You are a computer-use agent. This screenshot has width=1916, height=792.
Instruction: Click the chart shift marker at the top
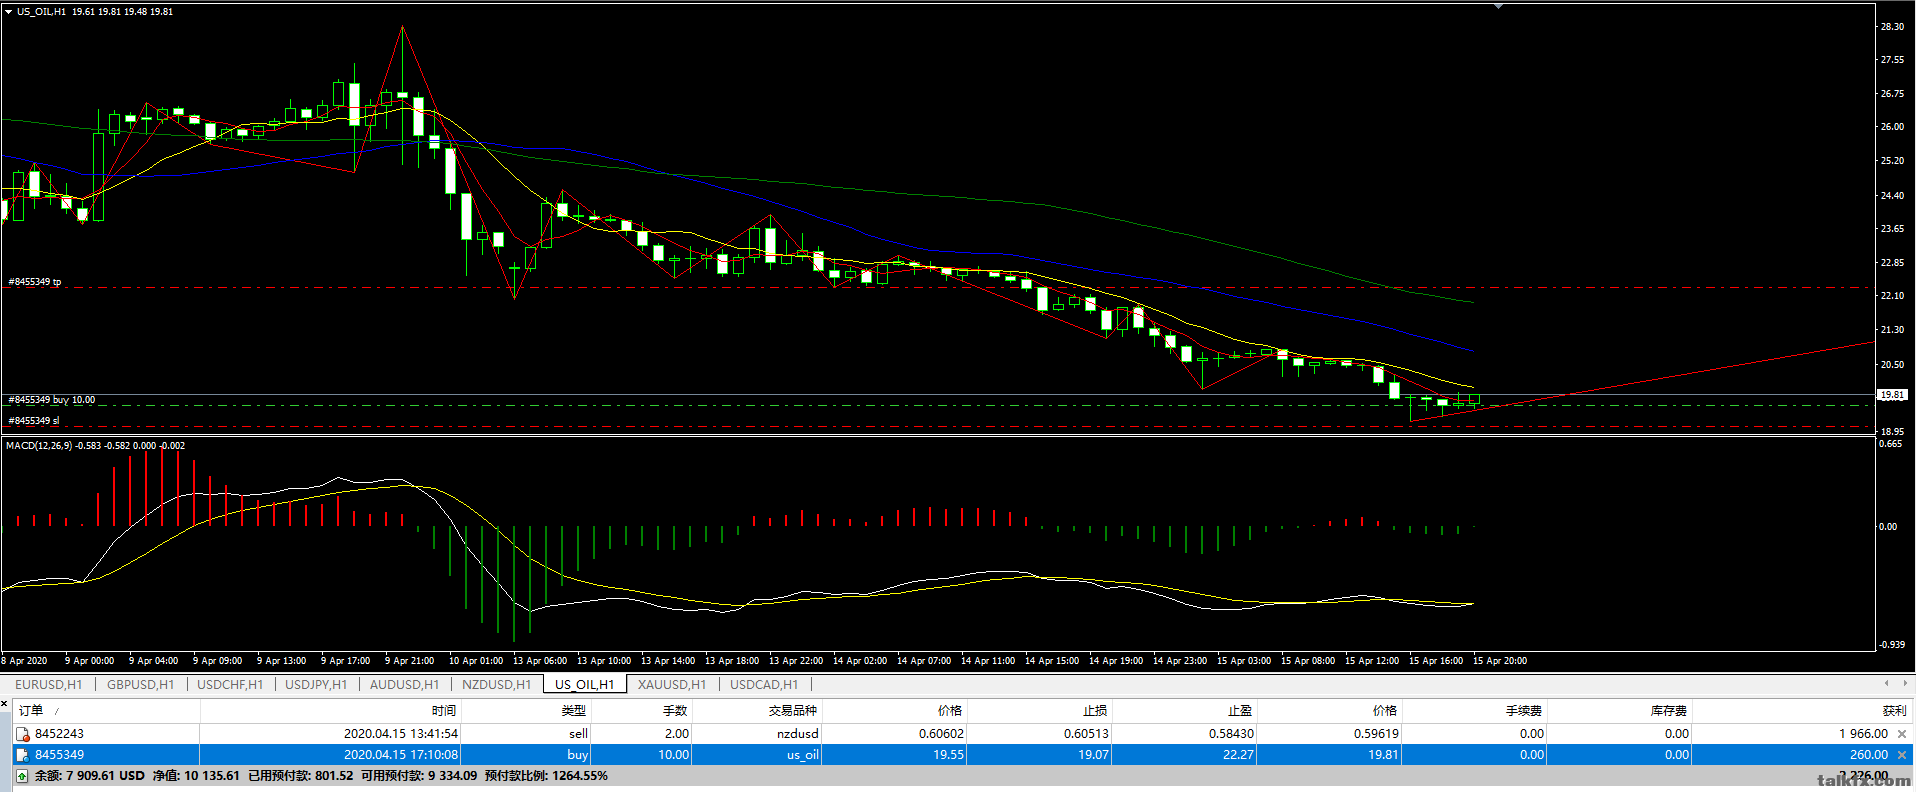tap(1498, 6)
